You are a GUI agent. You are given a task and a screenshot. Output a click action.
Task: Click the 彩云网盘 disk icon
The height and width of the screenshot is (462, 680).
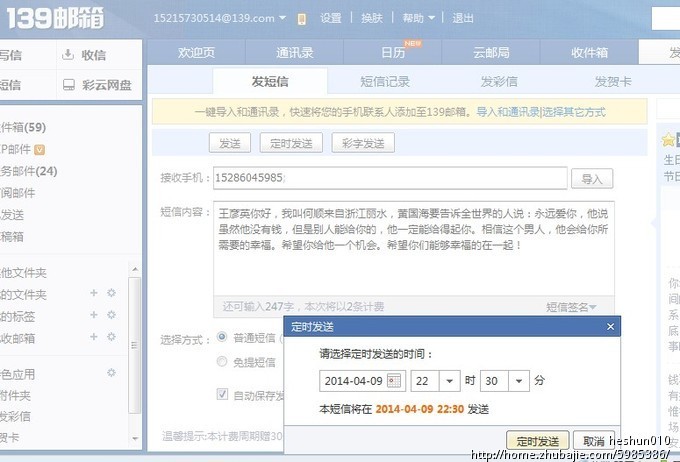coord(69,84)
